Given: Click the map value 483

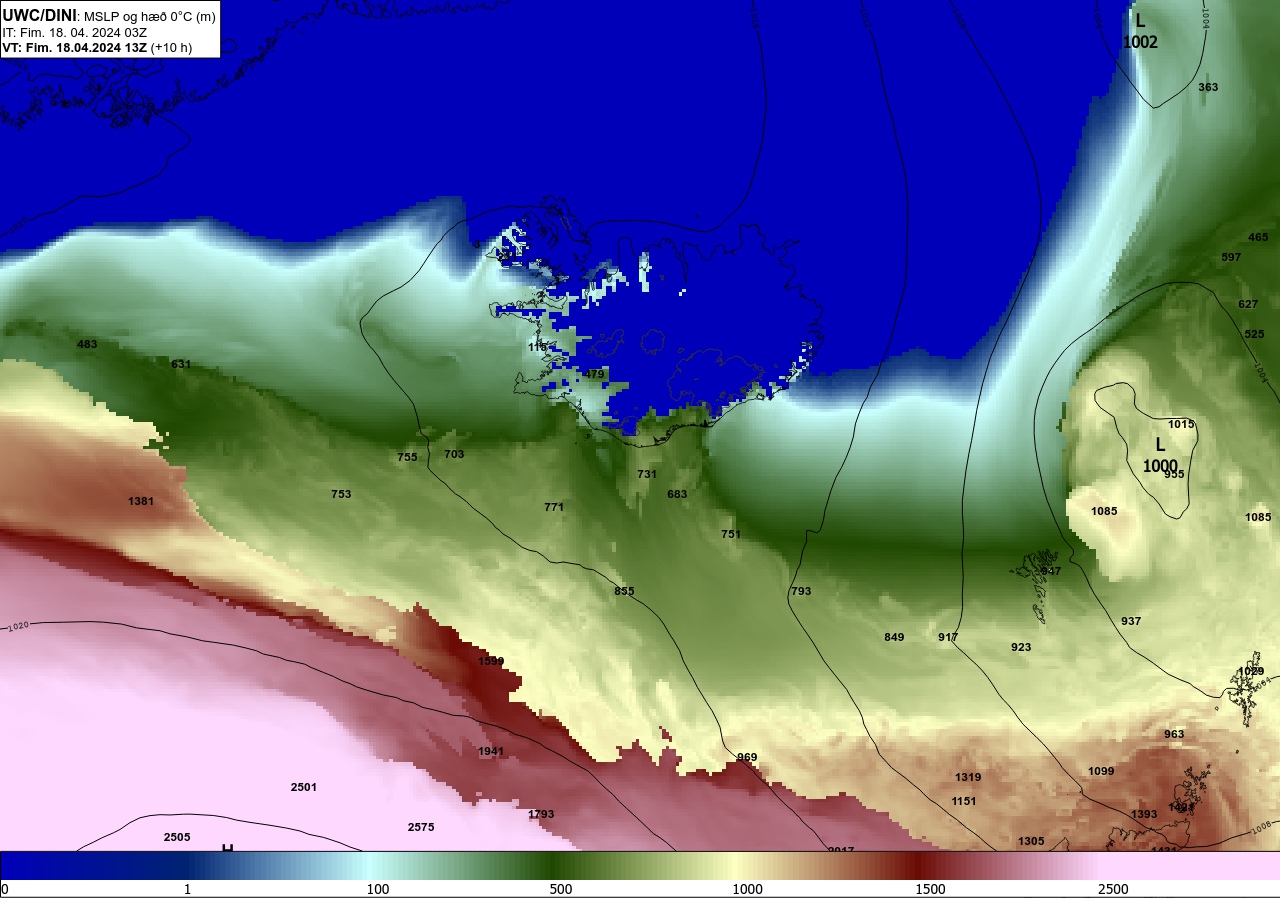Looking at the screenshot, I should tap(87, 344).
